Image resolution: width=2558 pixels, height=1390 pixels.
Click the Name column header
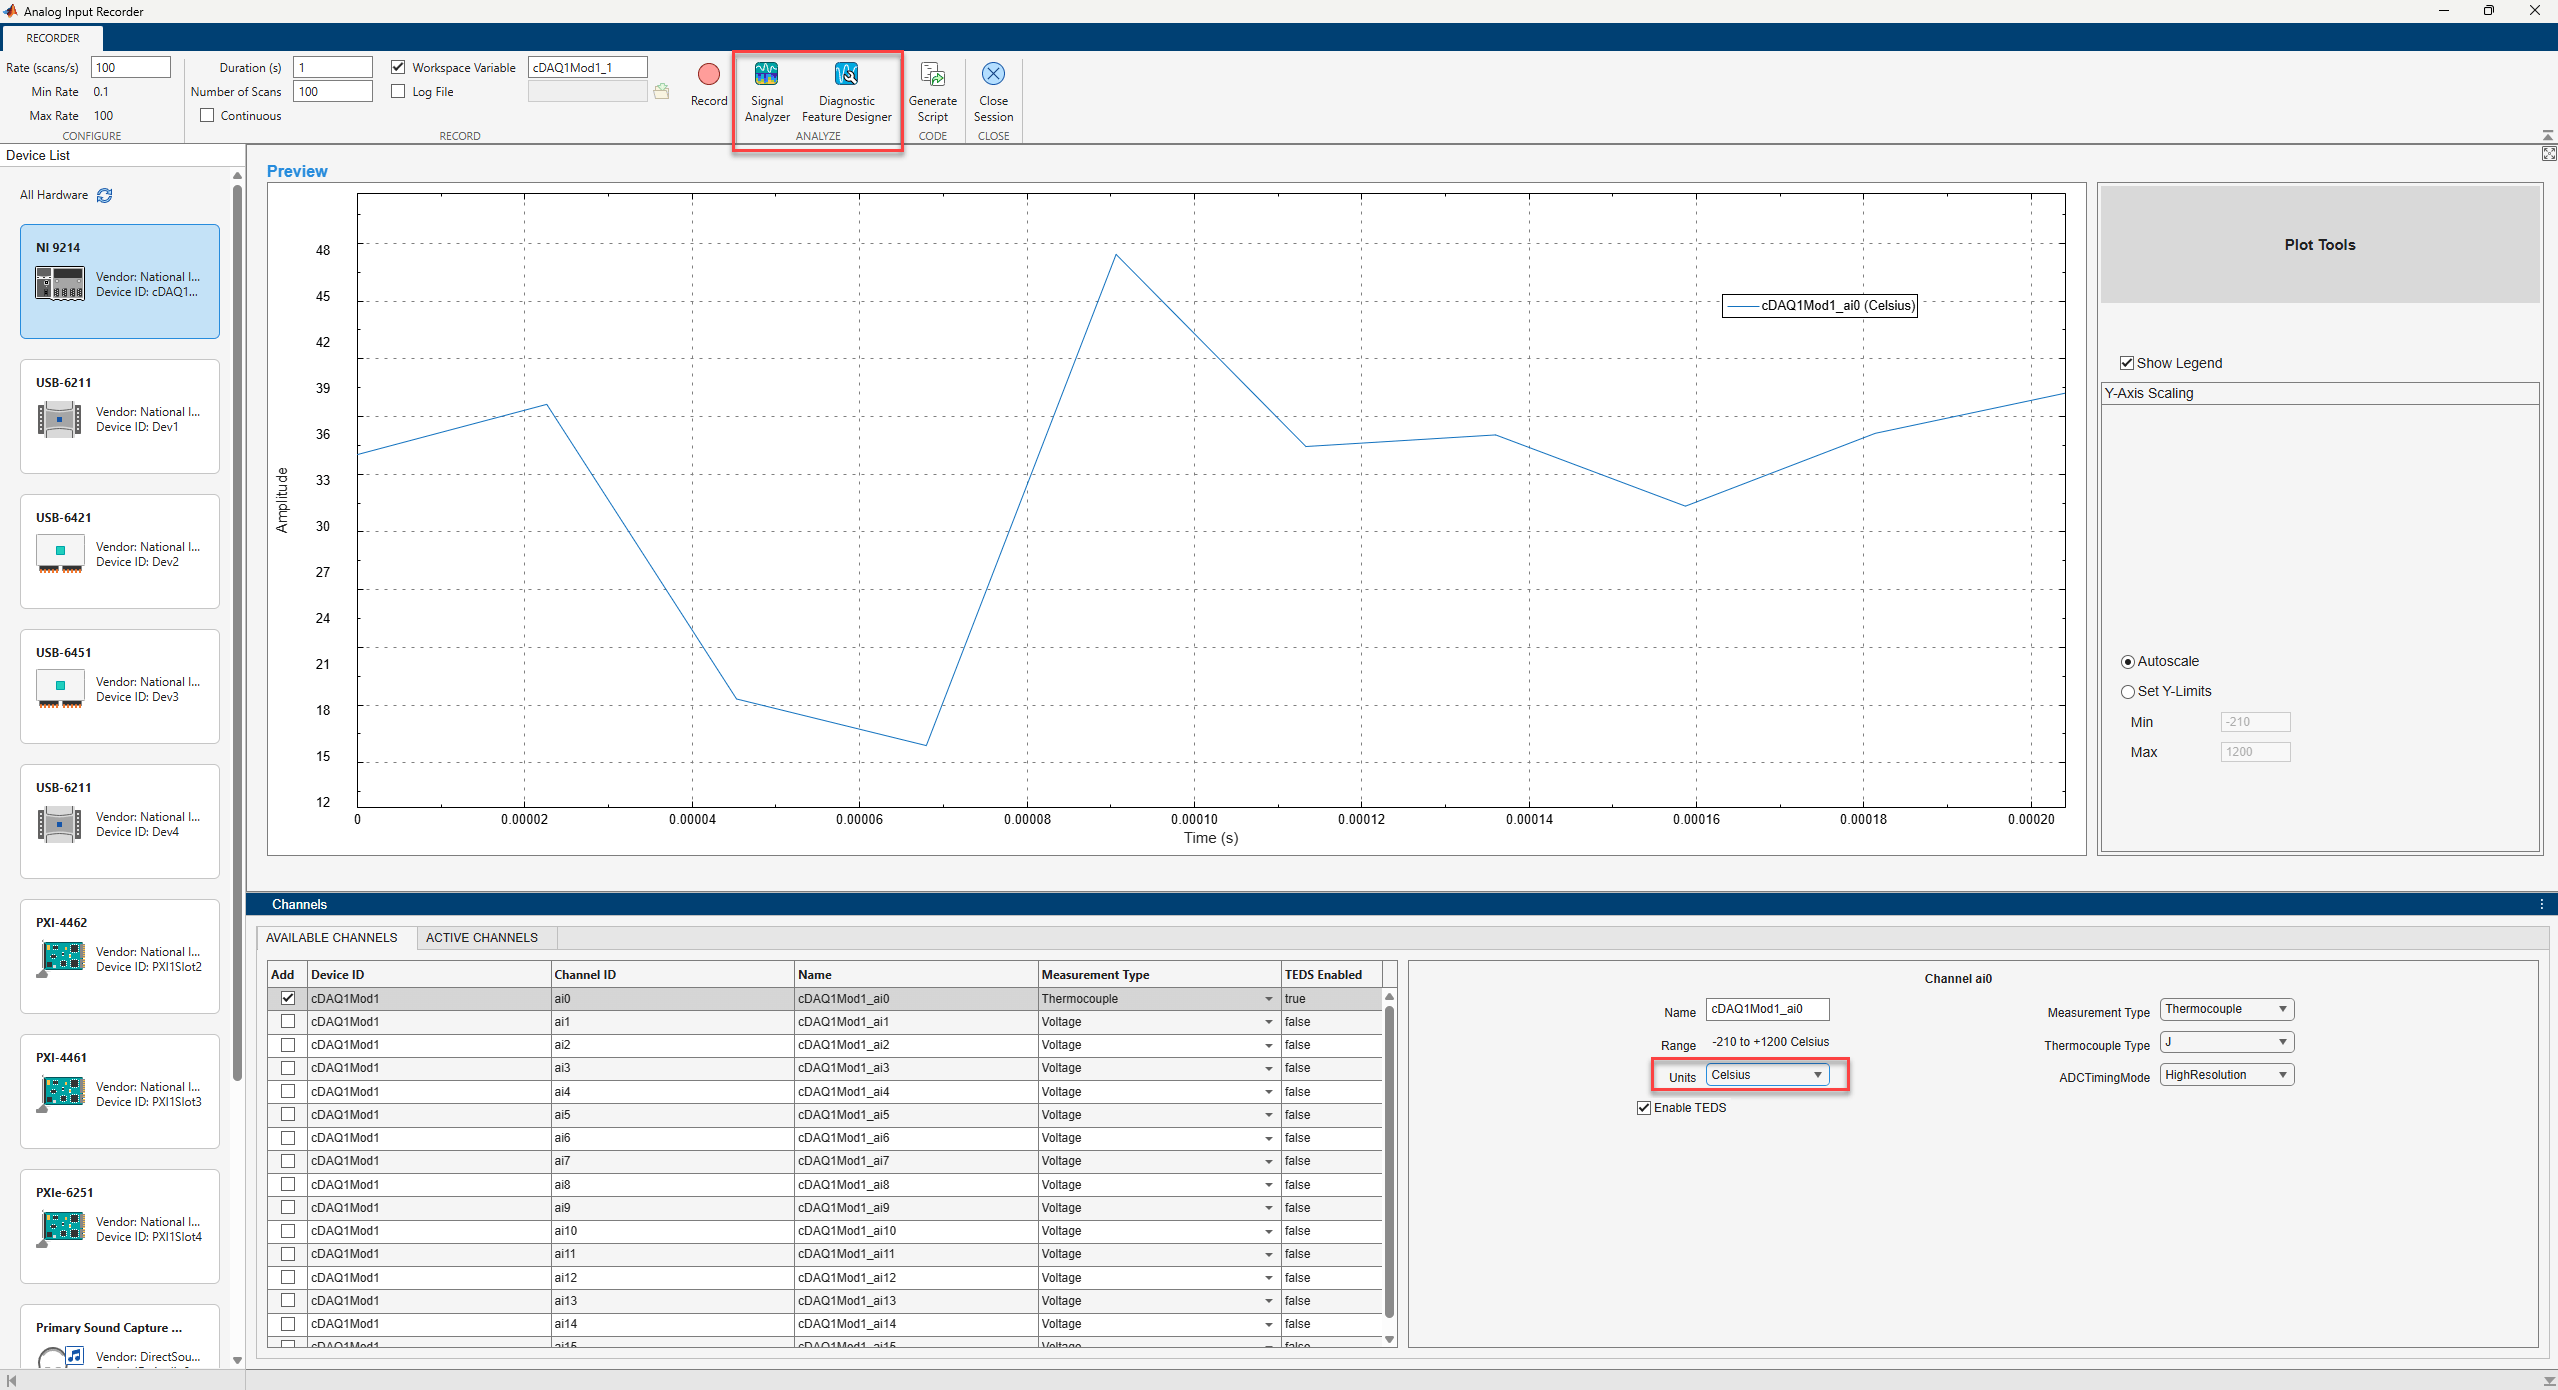[915, 975]
